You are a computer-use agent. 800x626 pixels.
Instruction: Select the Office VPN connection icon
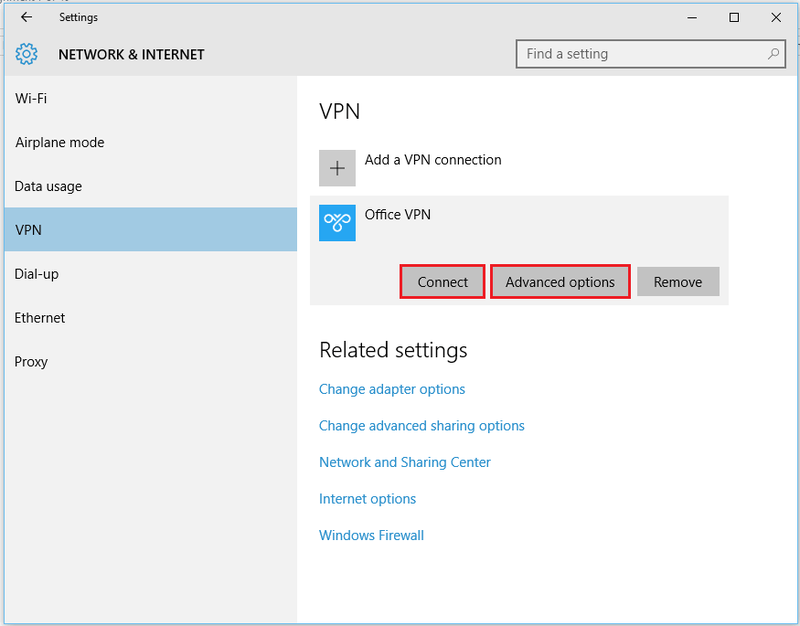tap(337, 222)
